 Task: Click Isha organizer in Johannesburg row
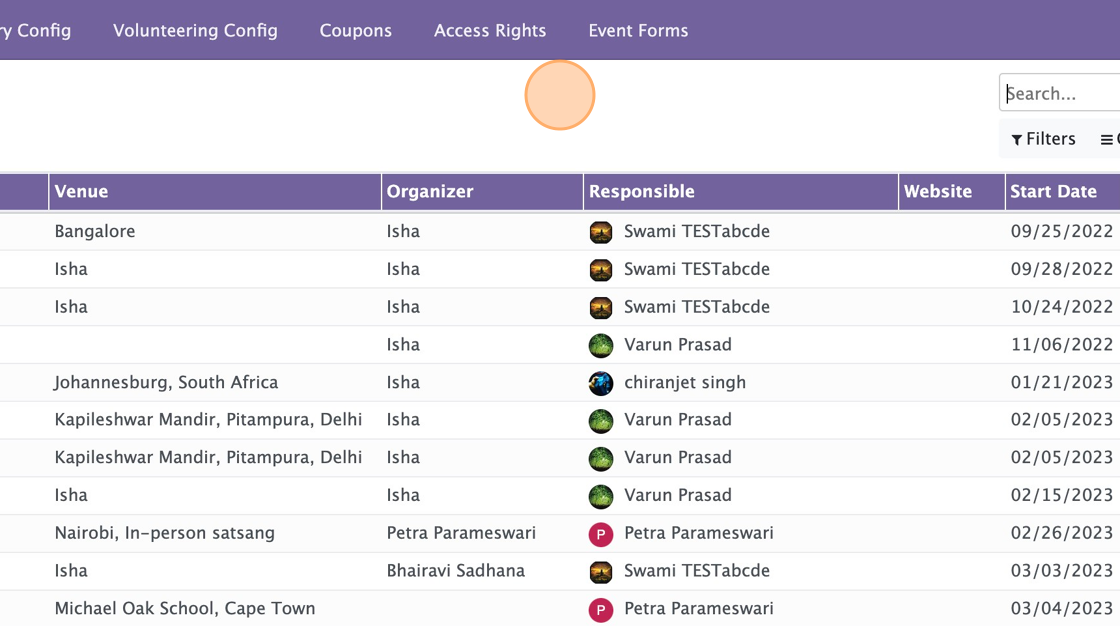pos(404,382)
